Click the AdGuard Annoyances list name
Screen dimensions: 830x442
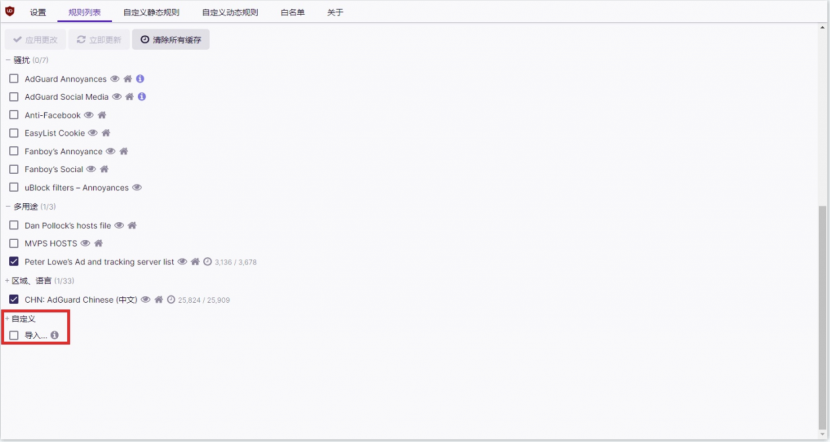tap(66, 79)
